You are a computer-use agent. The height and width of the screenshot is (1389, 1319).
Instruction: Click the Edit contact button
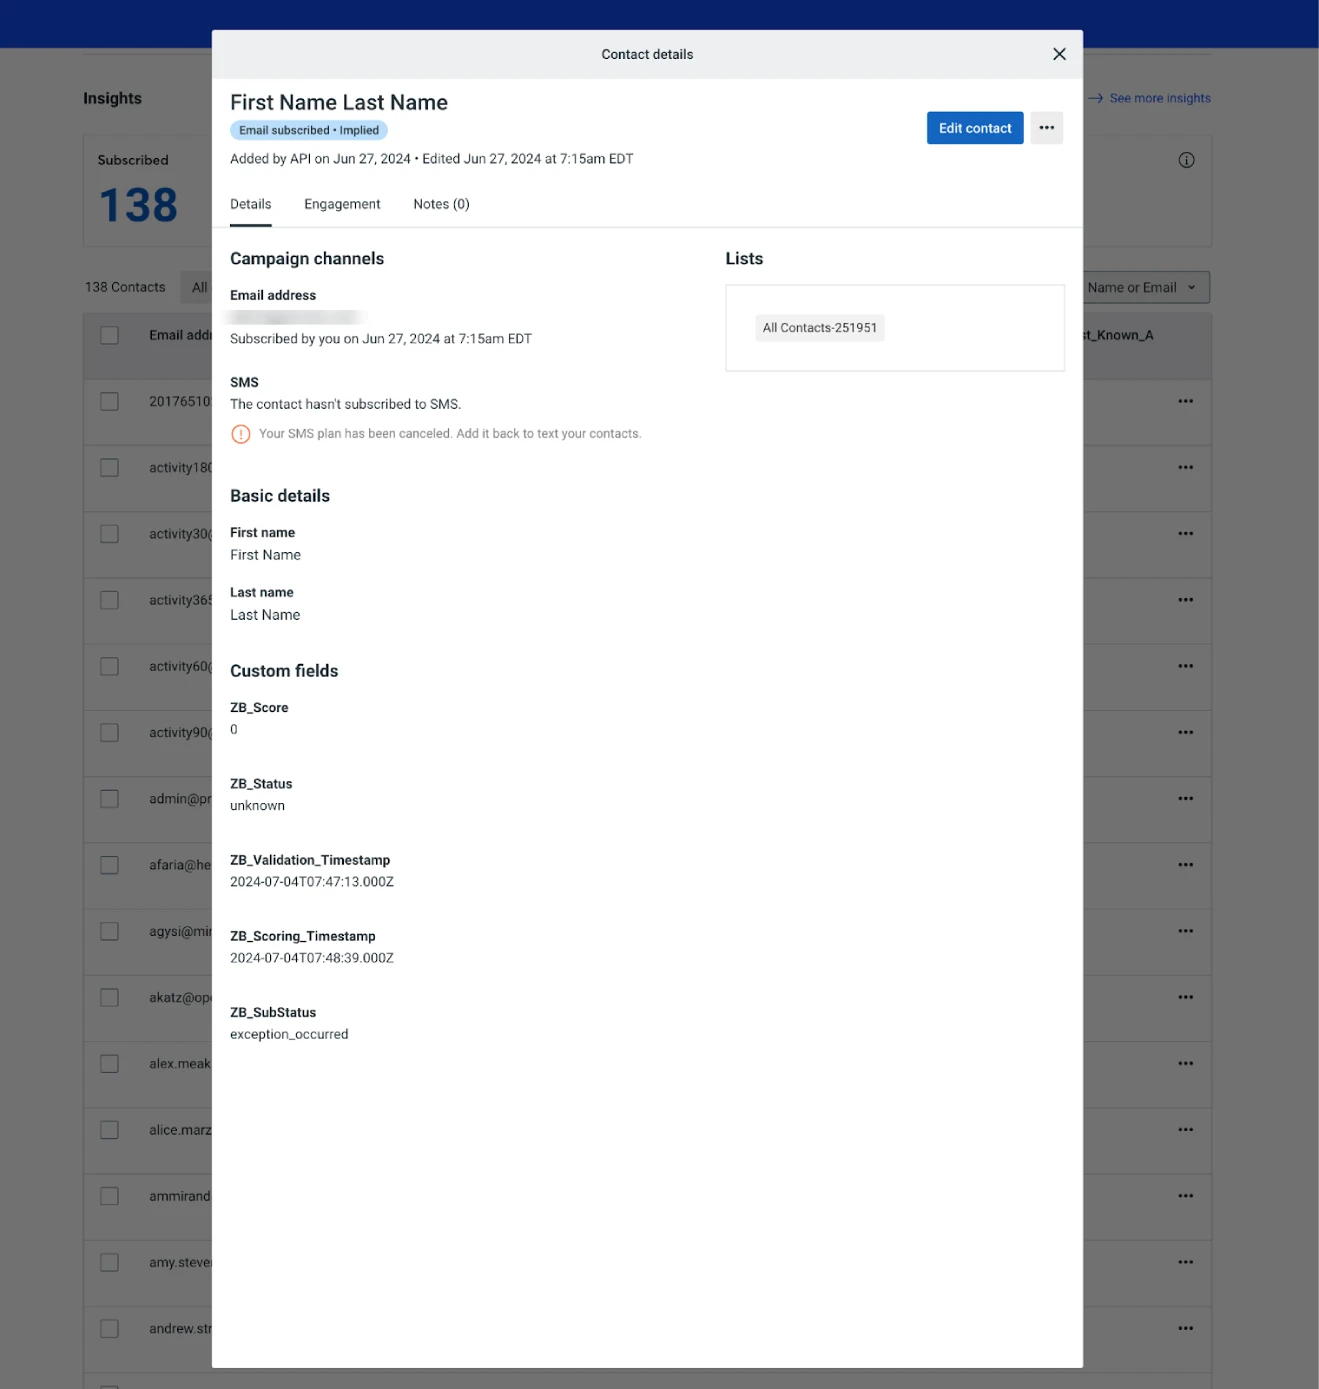coord(974,127)
